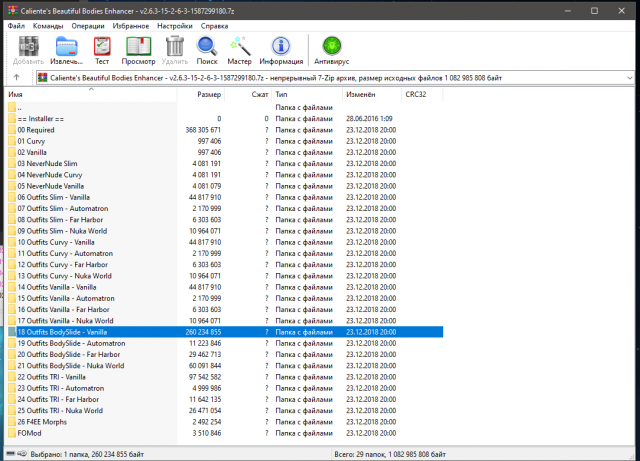Image resolution: width=640 pixels, height=461 pixels.
Task: Open the Команды menu
Action: (x=48, y=24)
